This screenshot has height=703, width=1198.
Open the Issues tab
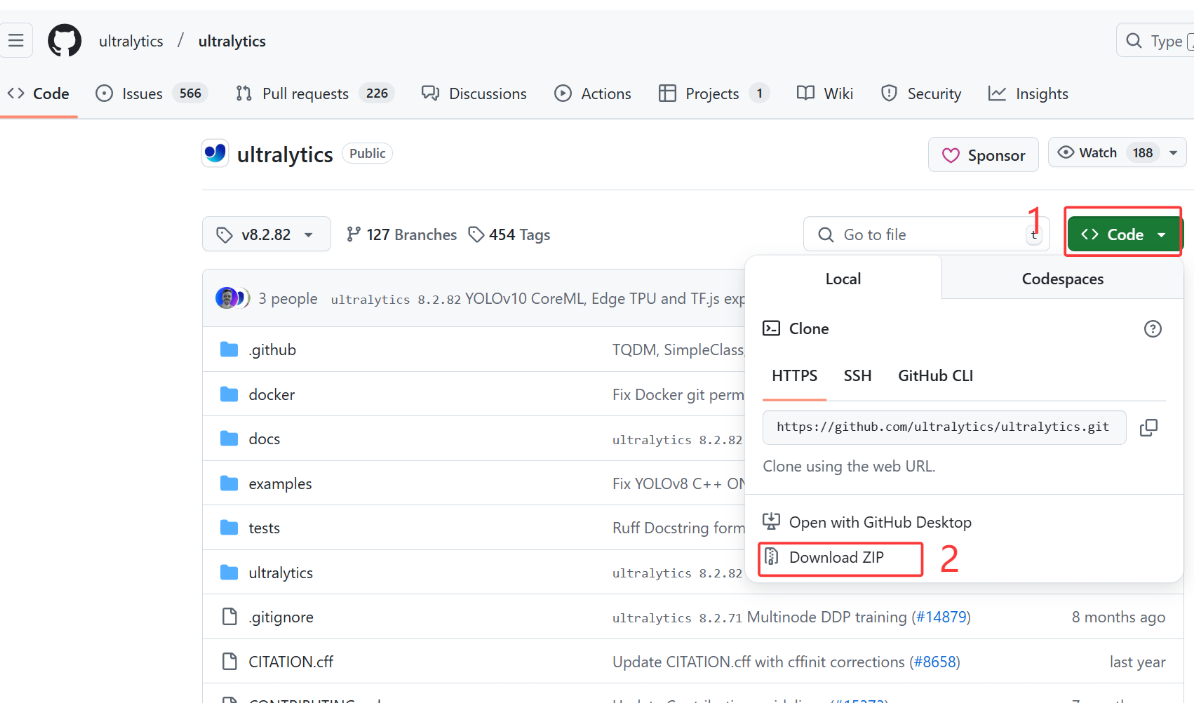151,93
